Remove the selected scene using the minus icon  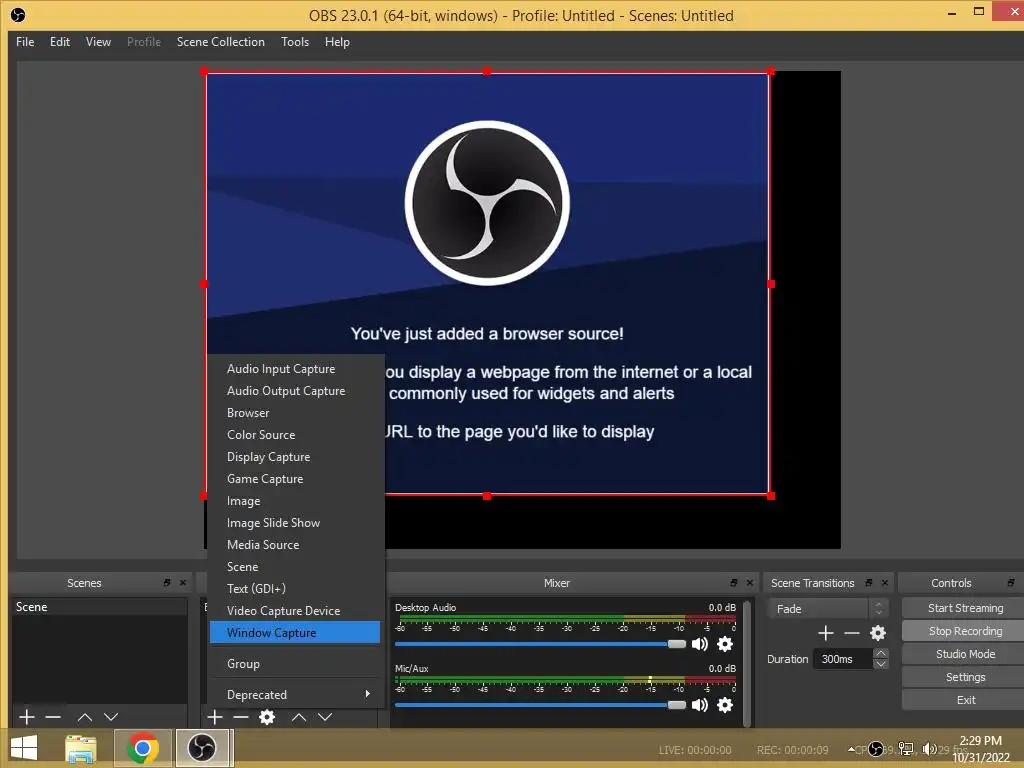pyautogui.click(x=54, y=717)
